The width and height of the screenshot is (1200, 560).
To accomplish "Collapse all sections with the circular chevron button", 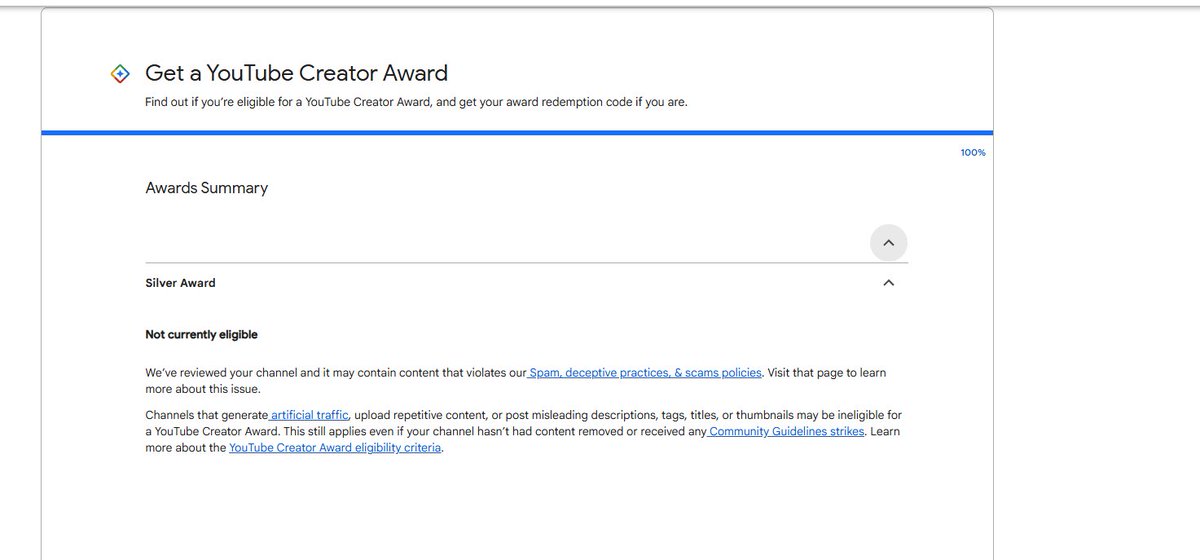I will point(888,242).
